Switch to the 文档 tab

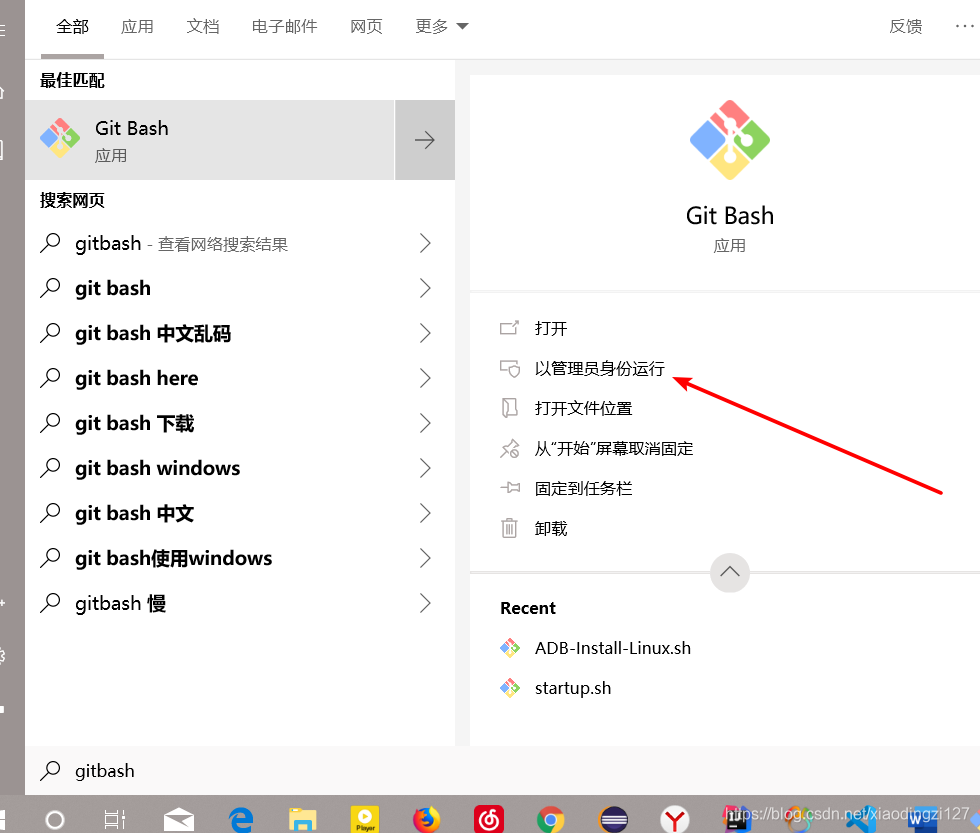coord(202,26)
